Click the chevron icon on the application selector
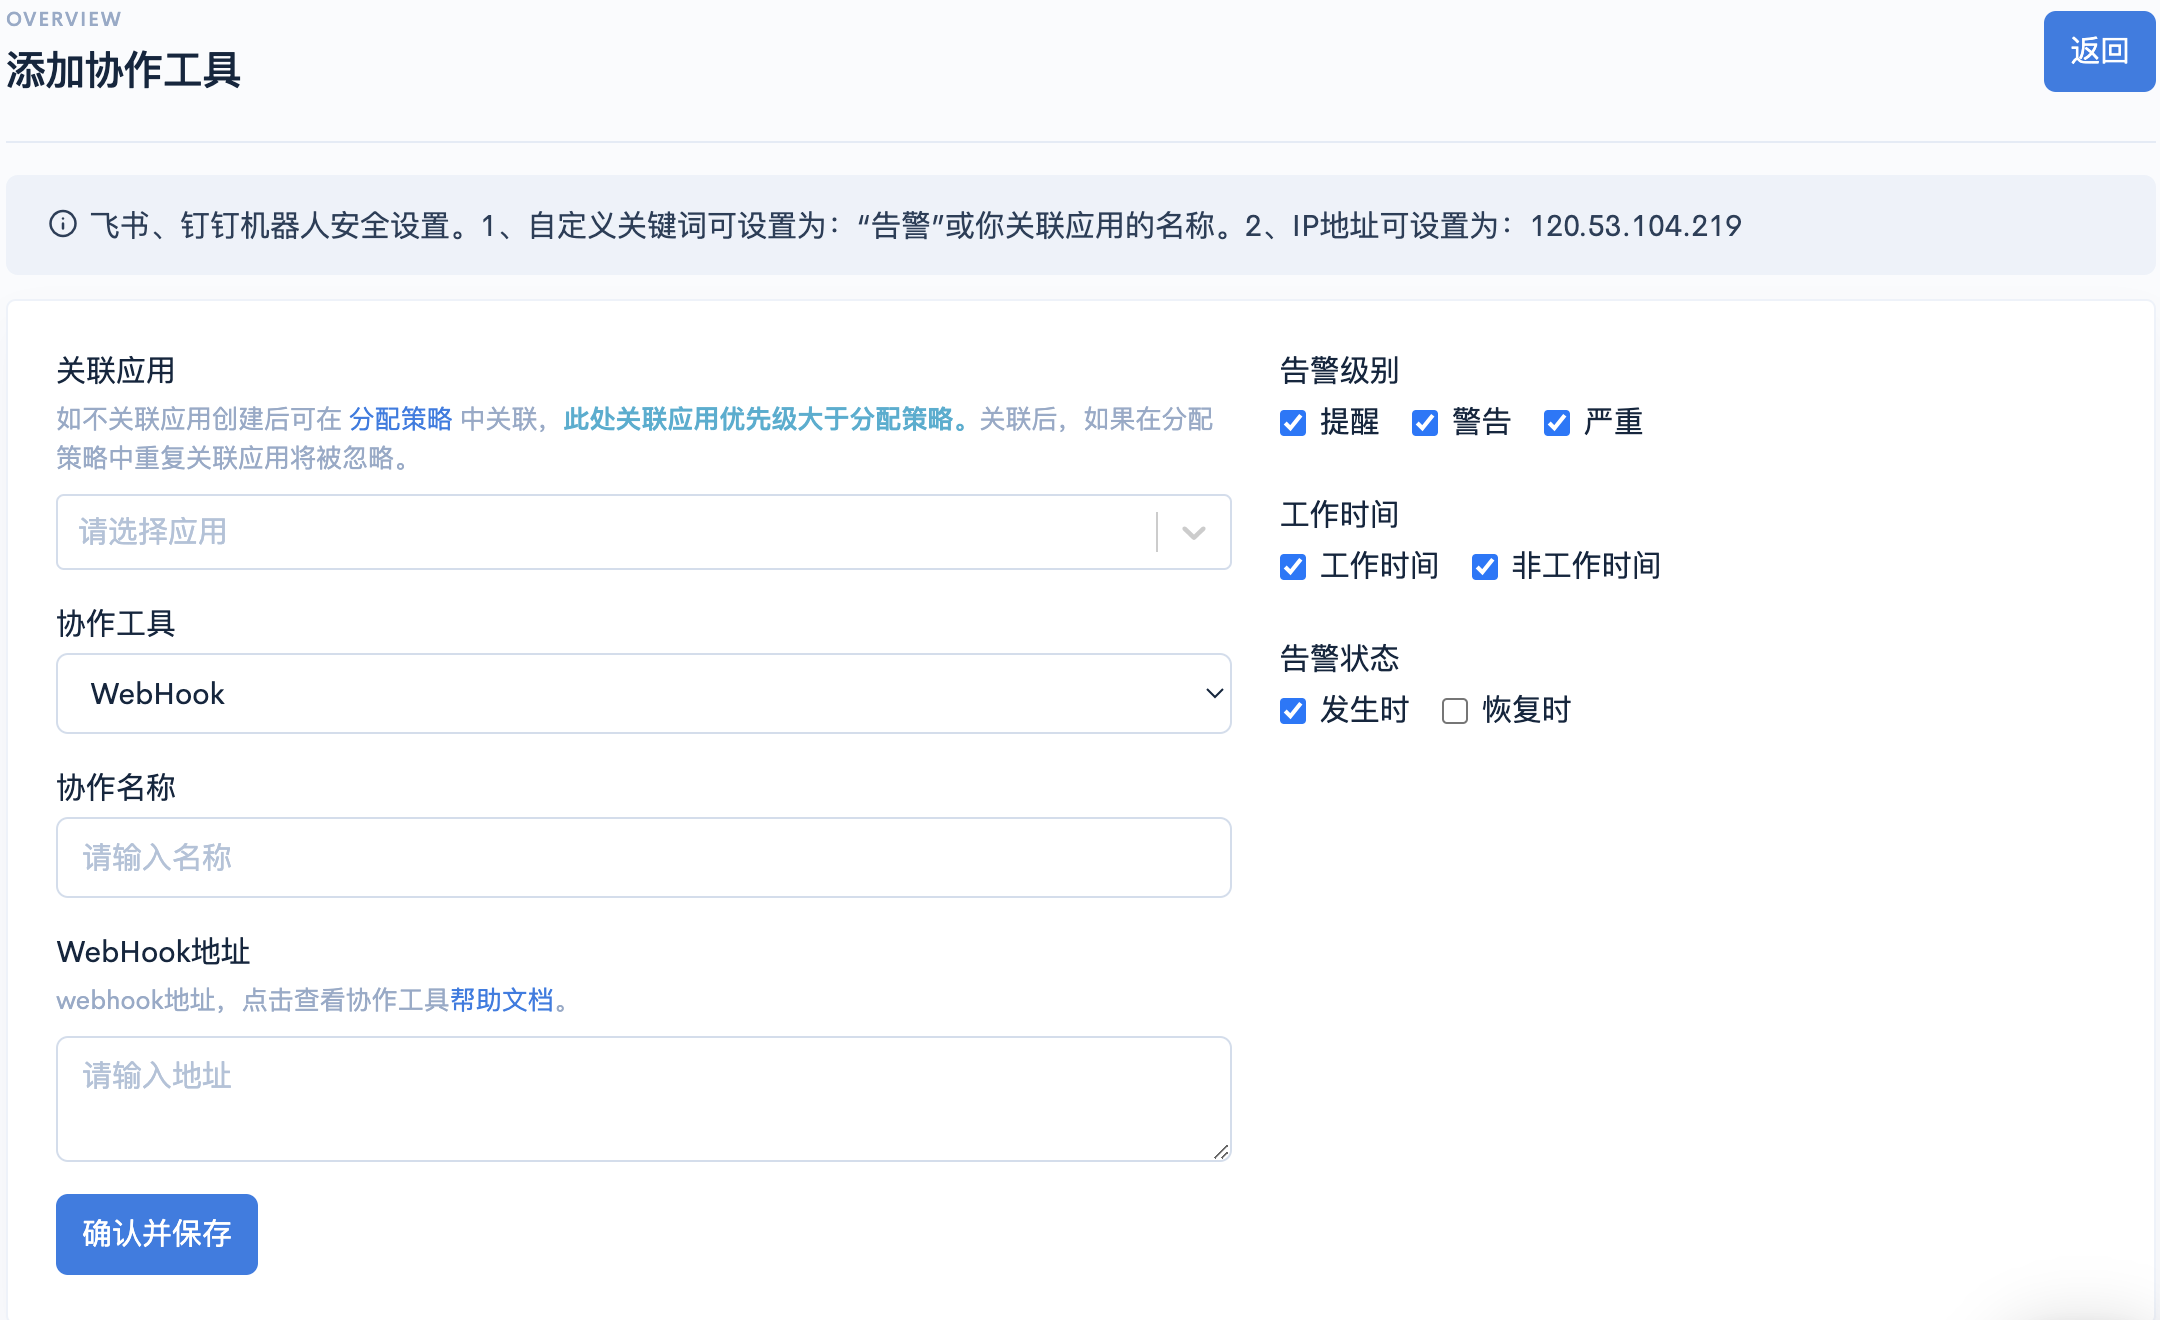Viewport: 2160px width, 1320px height. (1192, 532)
